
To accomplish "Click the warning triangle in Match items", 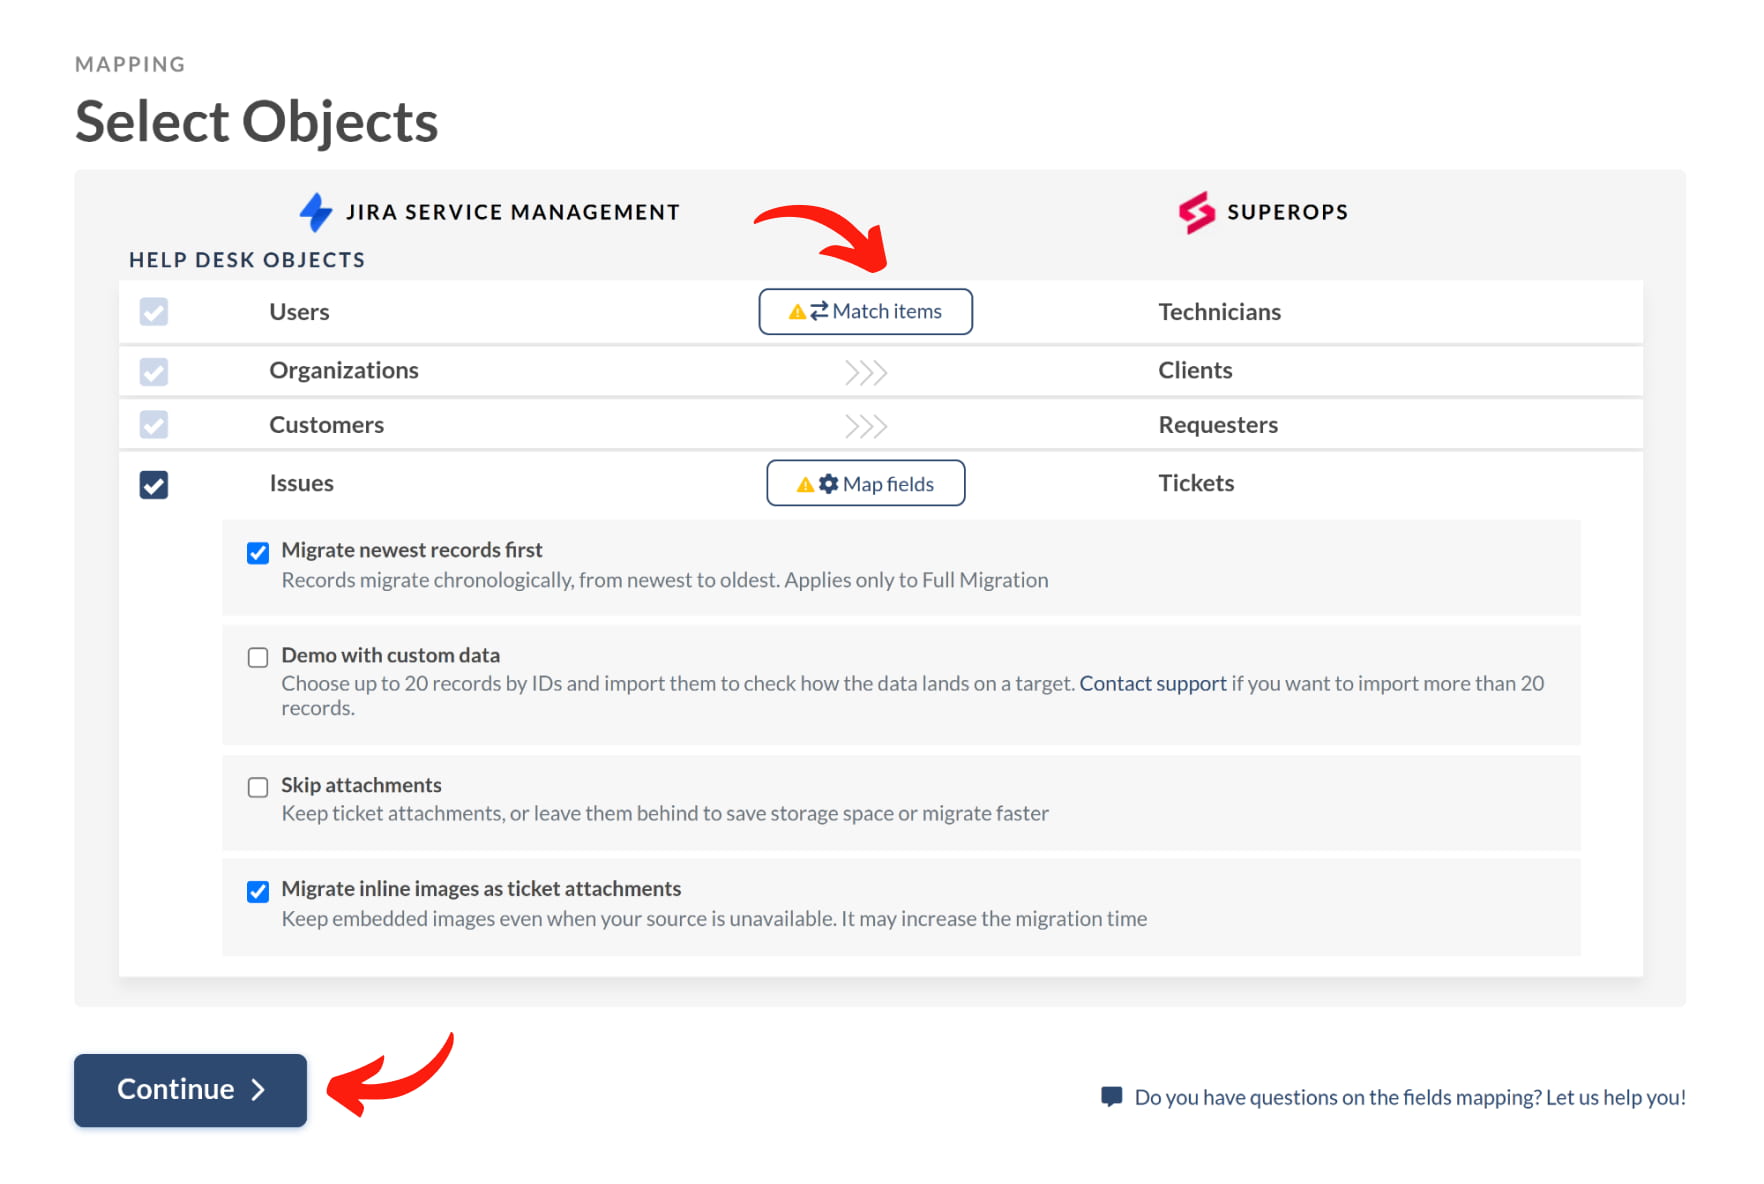I will click(797, 312).
